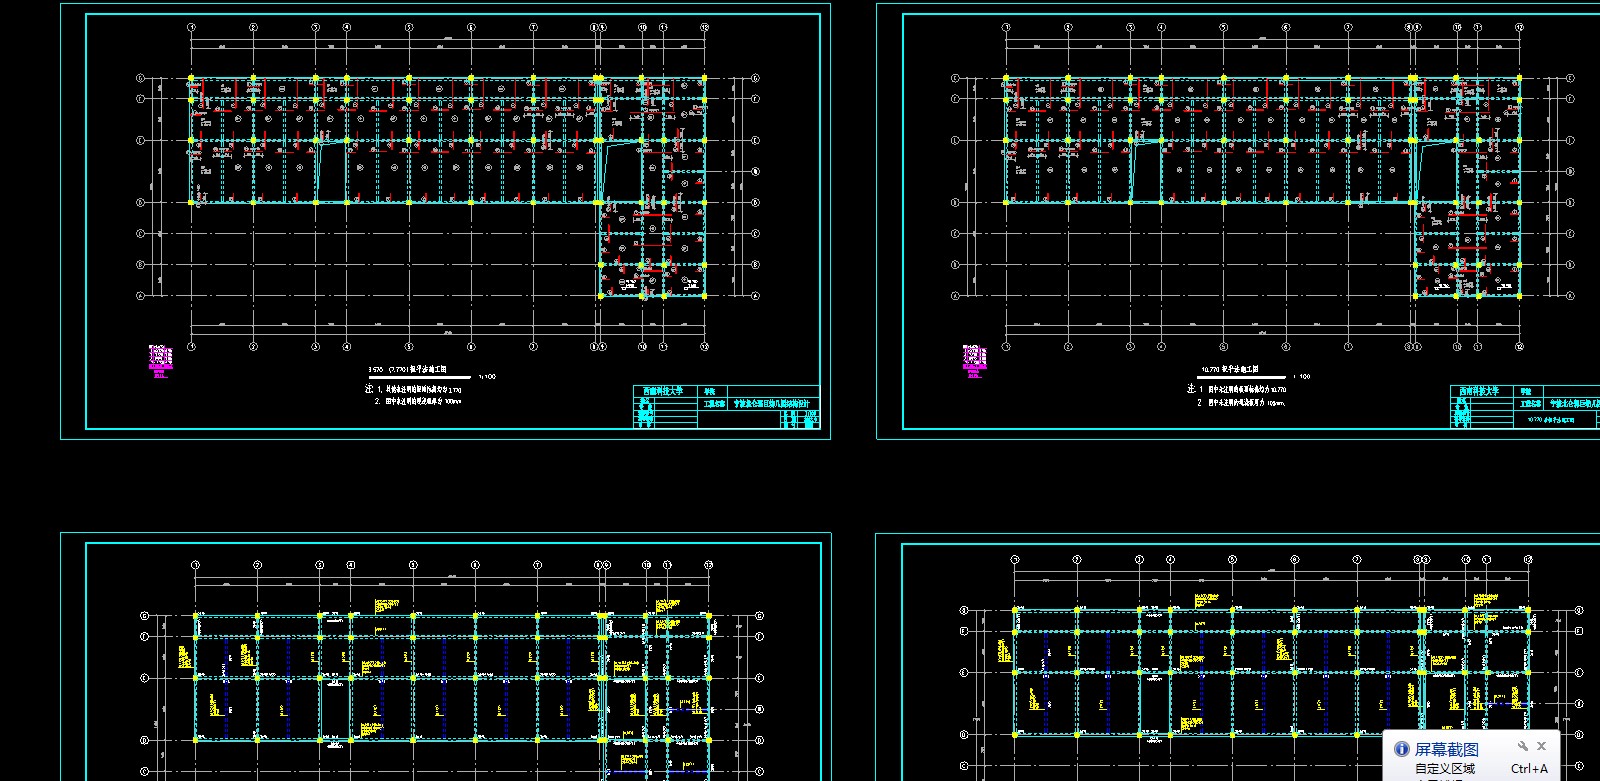
Task: Click the 西南科技大学 title block in top-left sheet
Action: point(727,407)
